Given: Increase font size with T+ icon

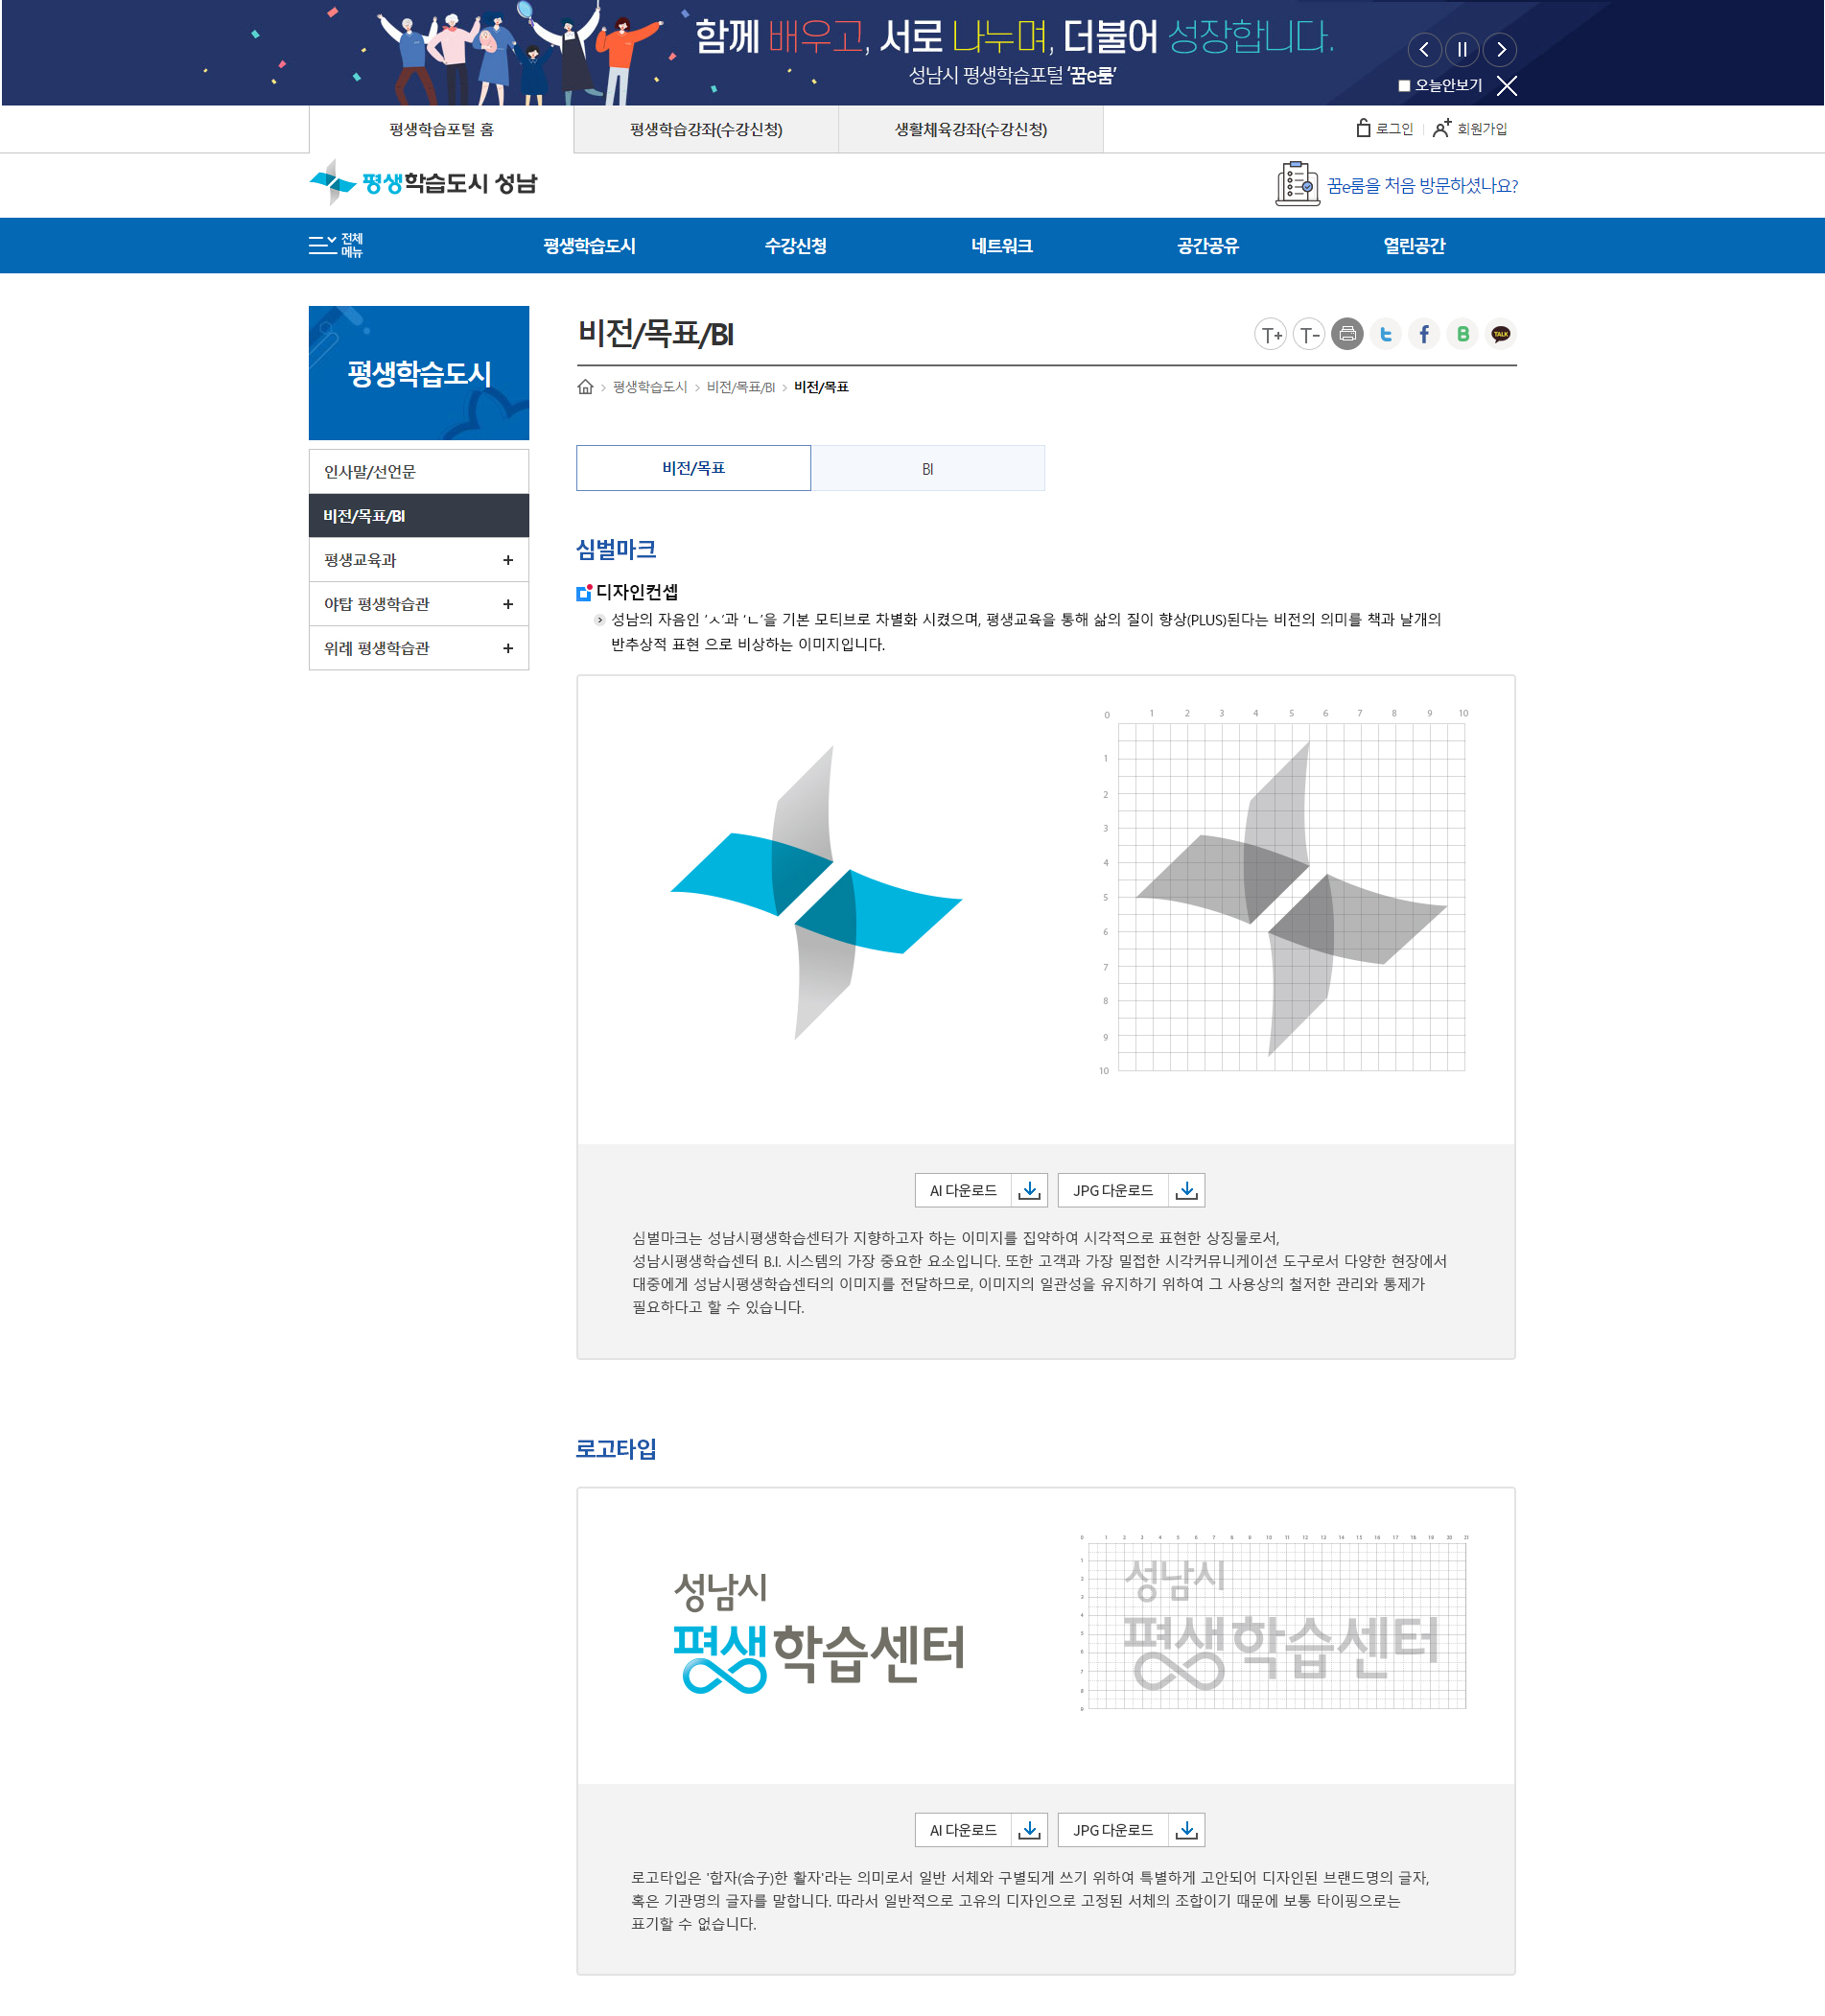Looking at the screenshot, I should (x=1271, y=335).
